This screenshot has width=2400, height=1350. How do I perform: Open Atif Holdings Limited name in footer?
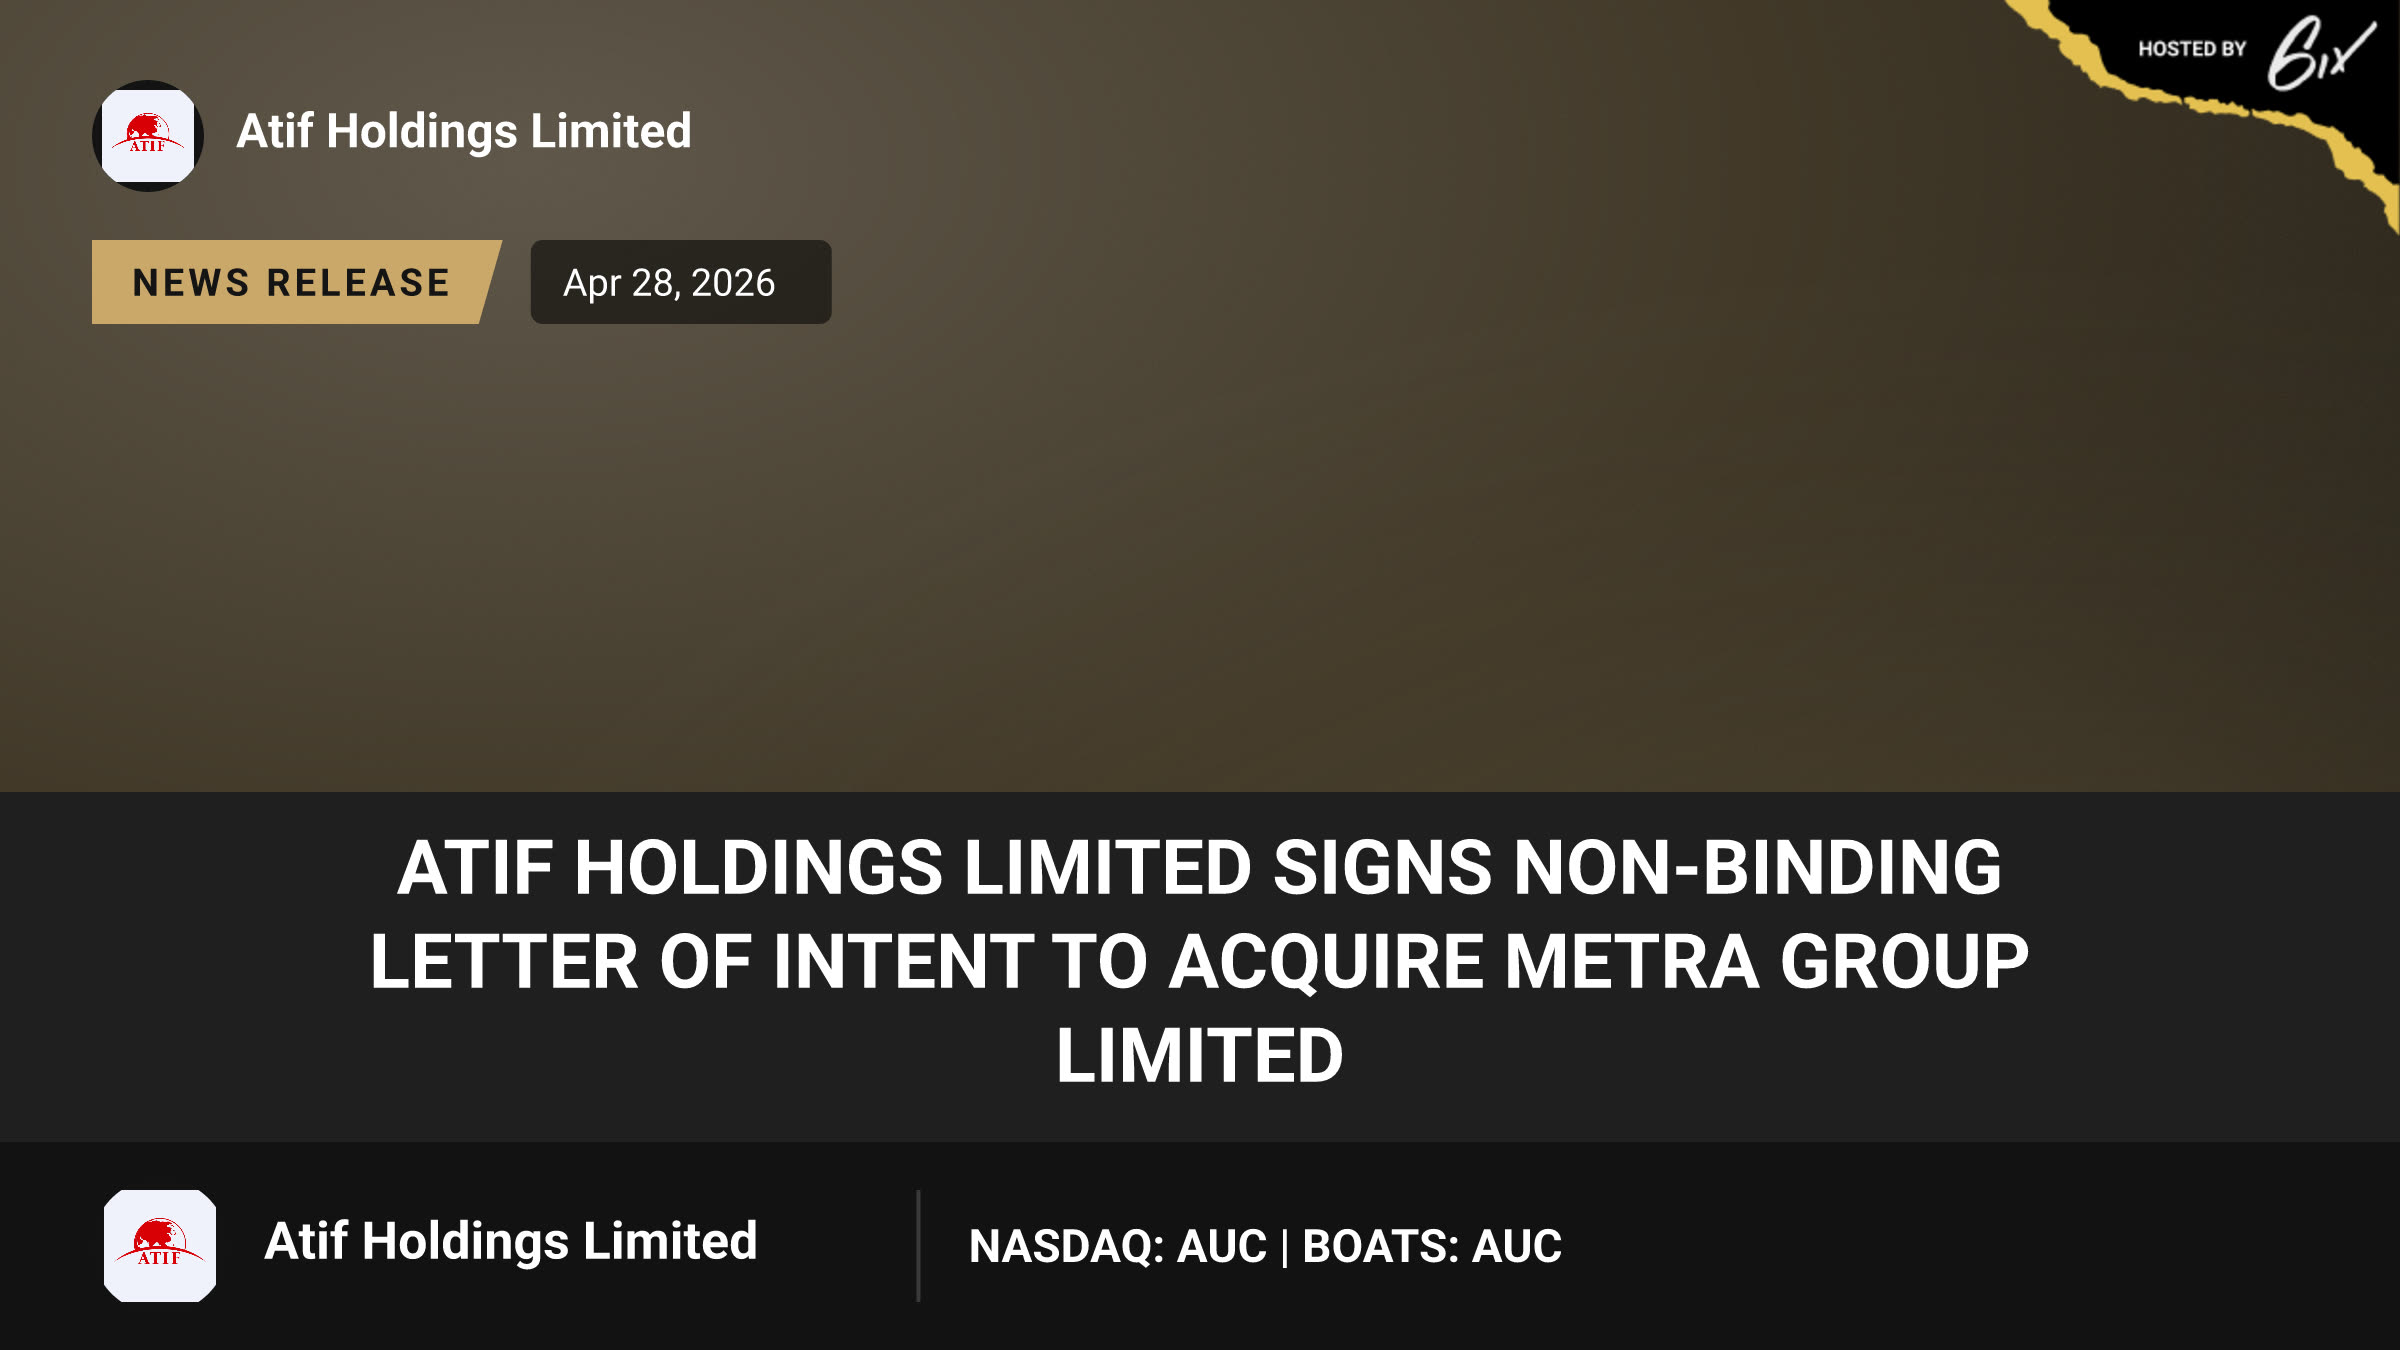511,1241
